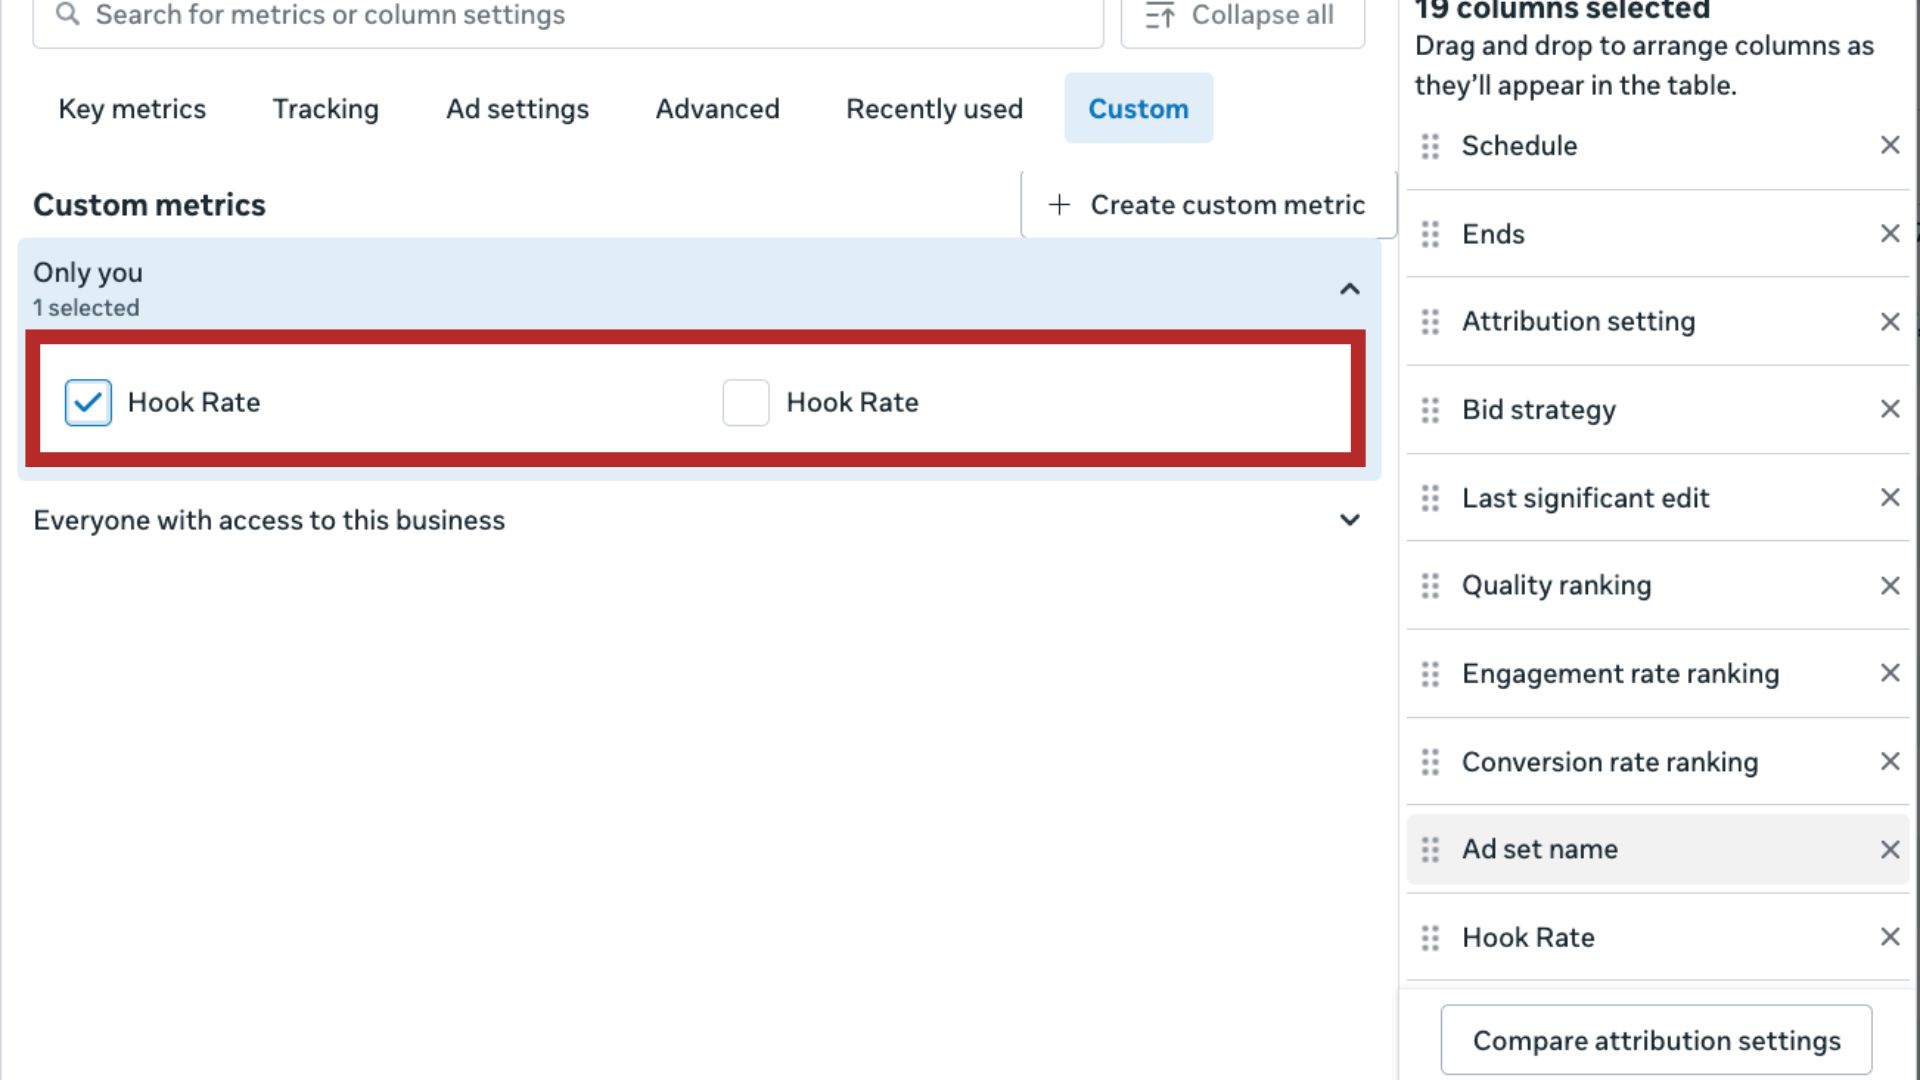Focus the metrics search input field
This screenshot has width=1920, height=1080.
580,16
